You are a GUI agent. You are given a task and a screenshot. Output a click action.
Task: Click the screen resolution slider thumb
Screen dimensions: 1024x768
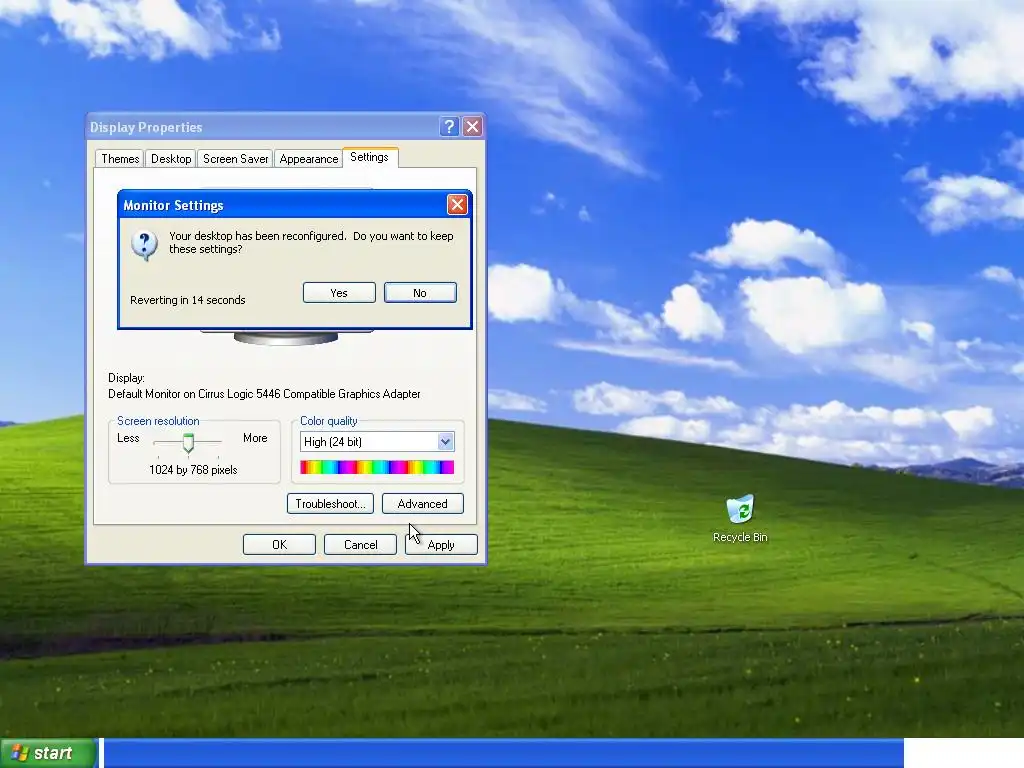point(188,442)
